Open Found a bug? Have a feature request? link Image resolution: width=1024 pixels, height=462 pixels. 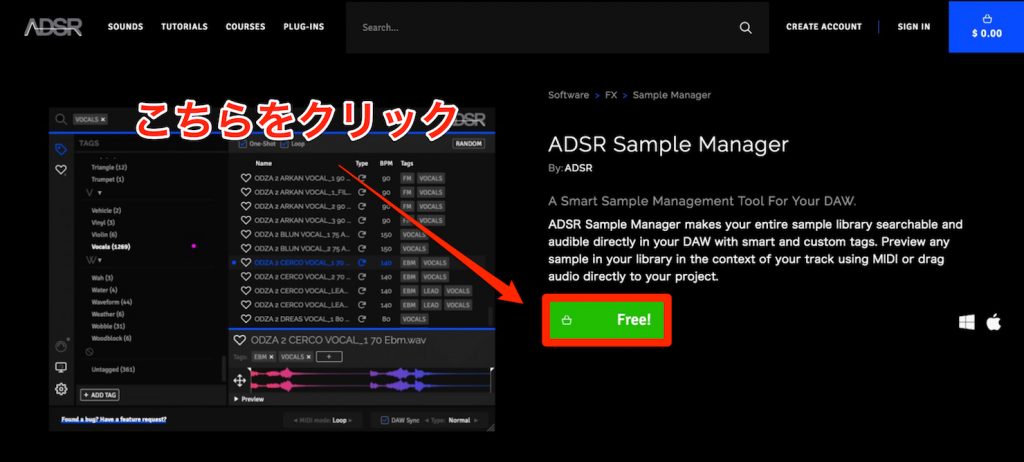[114, 419]
